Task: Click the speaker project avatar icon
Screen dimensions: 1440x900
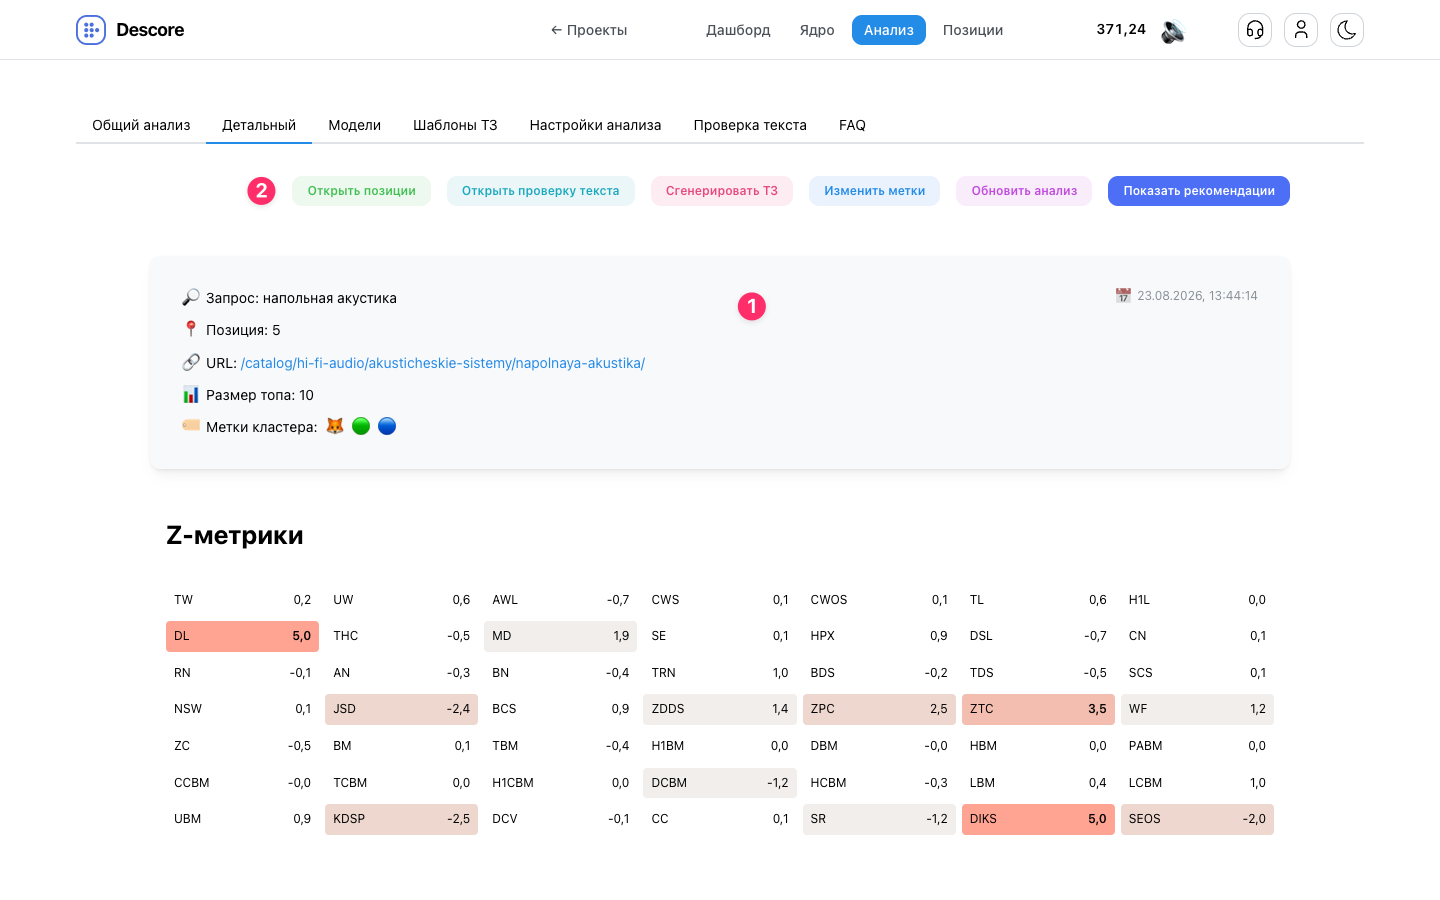Action: coord(1173,31)
